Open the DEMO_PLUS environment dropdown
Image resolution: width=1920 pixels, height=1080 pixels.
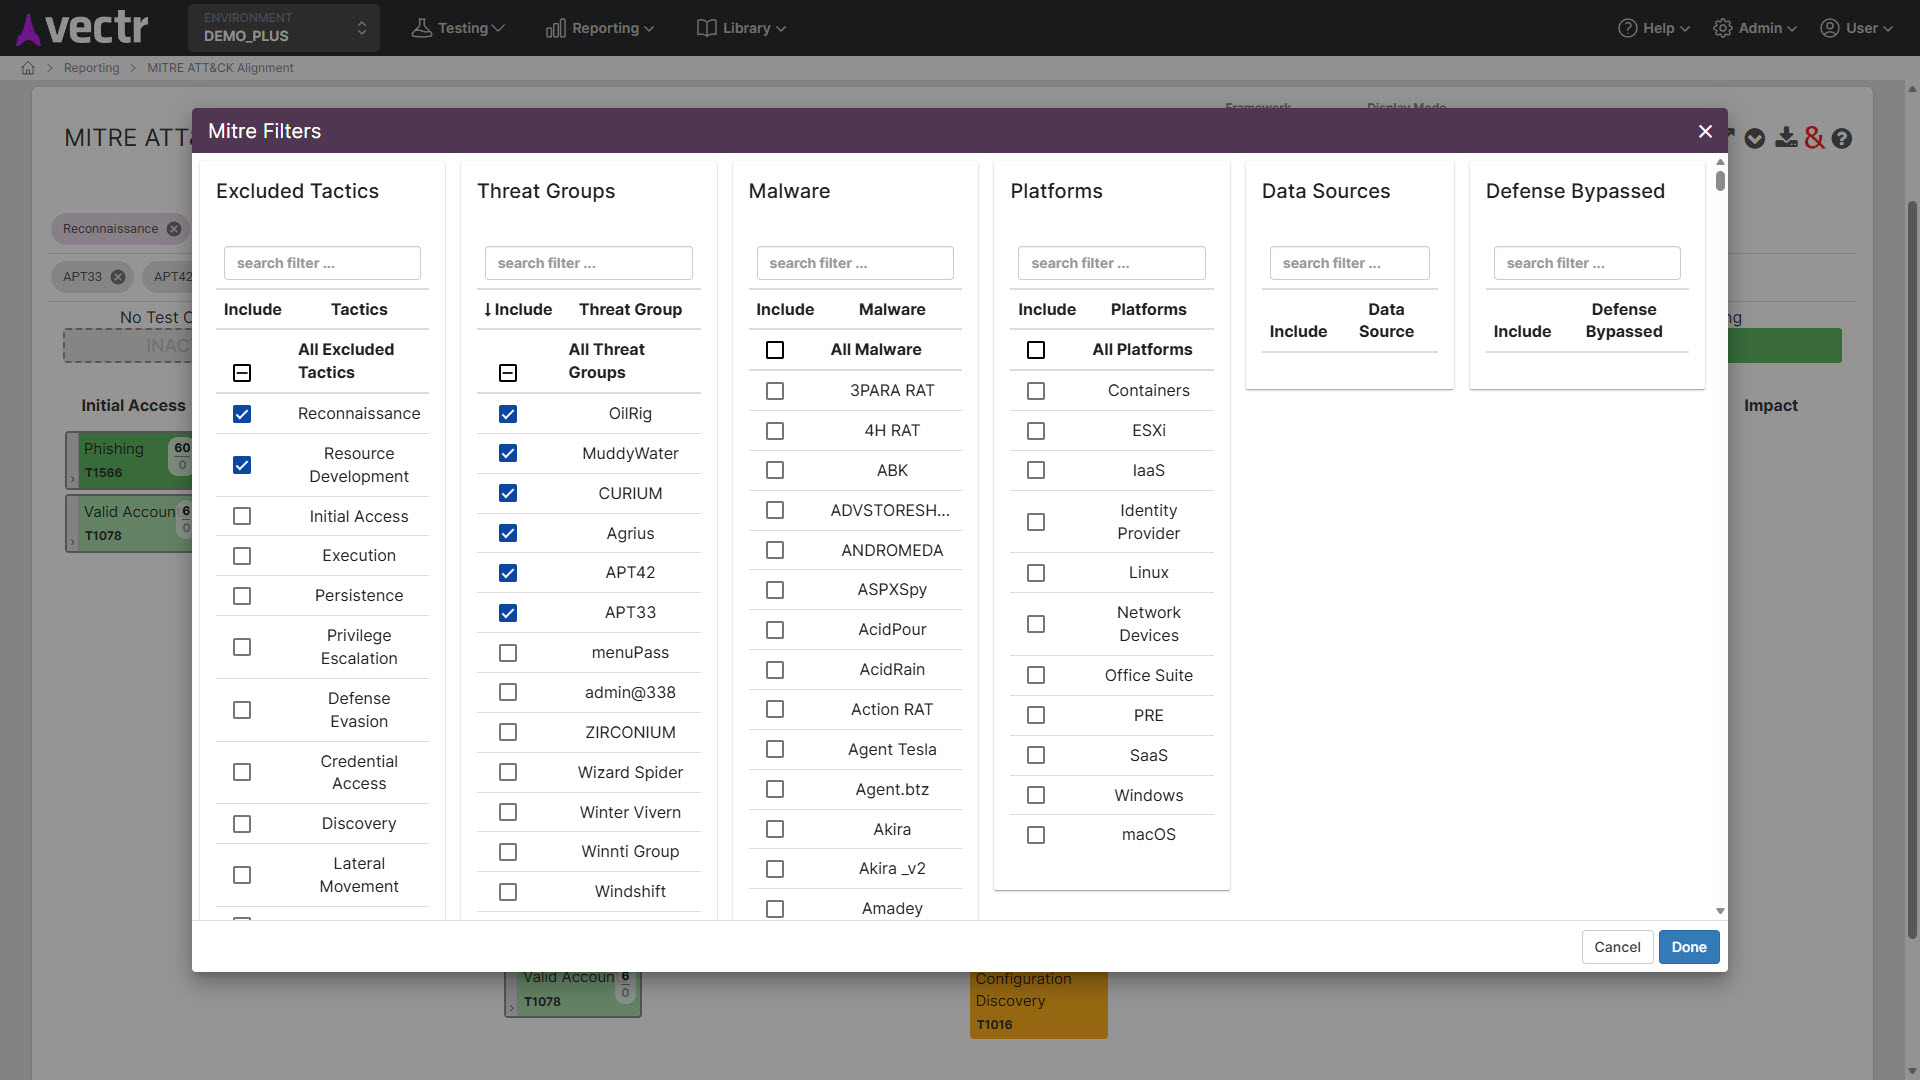pos(284,28)
